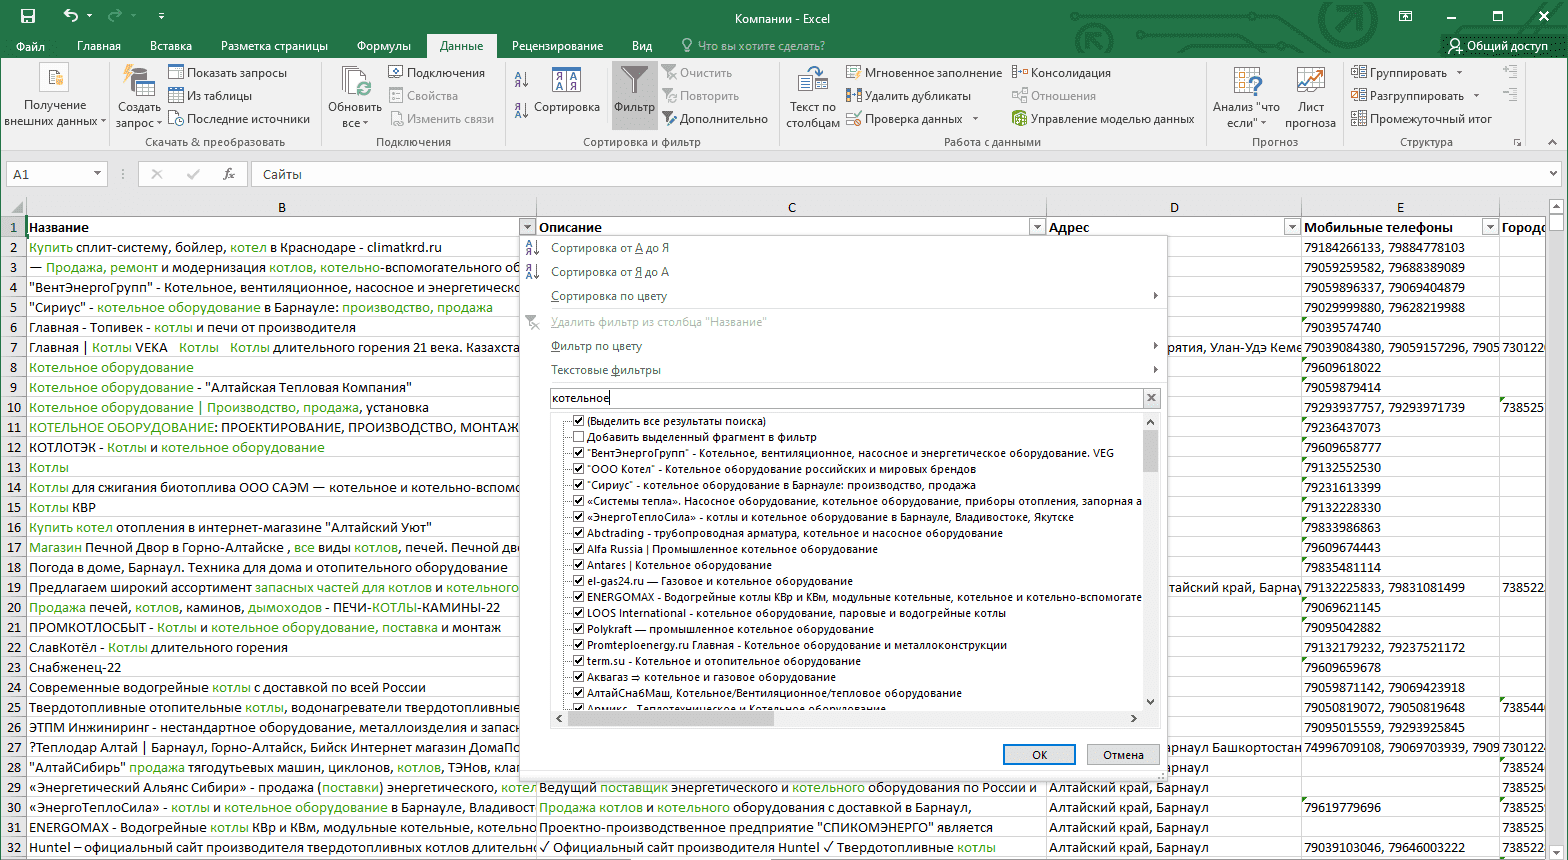Click Общий доступ (Share) button
The width and height of the screenshot is (1568, 860).
[x=1497, y=46]
